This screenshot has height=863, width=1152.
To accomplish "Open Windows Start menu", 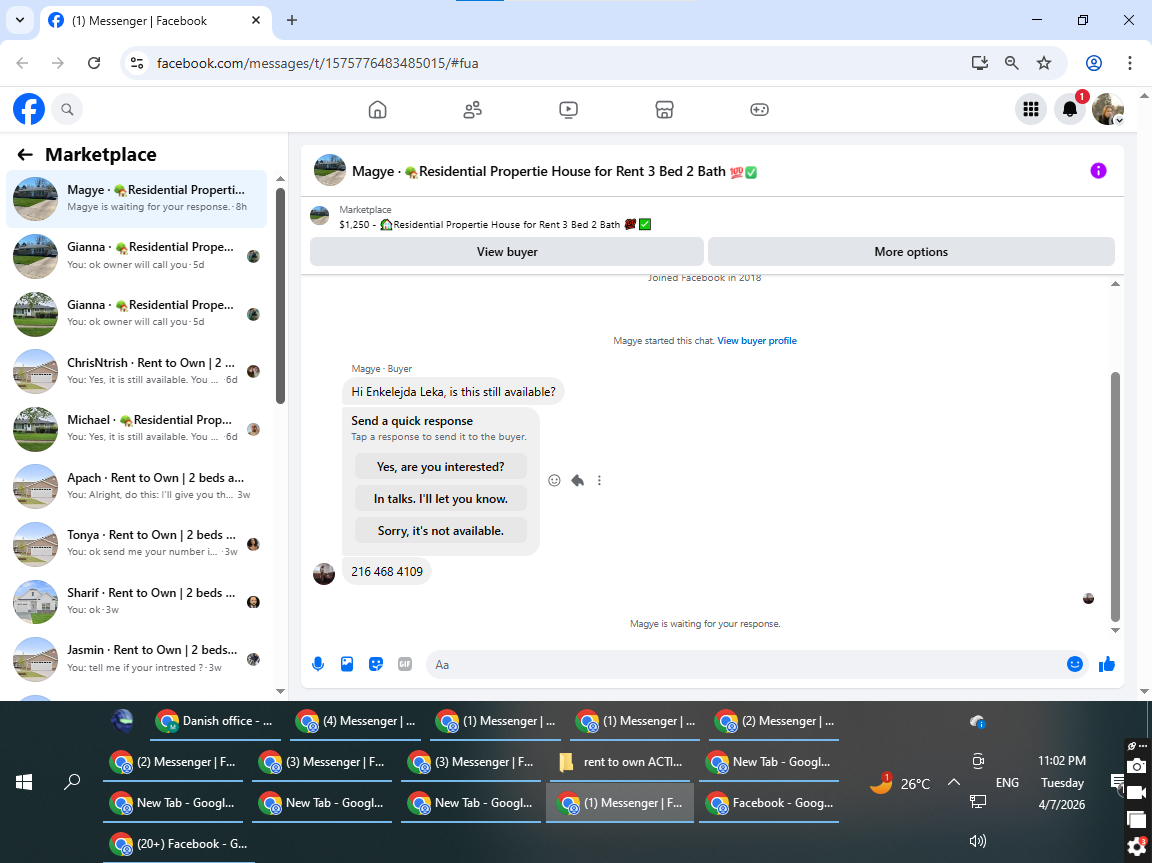I will pos(24,782).
